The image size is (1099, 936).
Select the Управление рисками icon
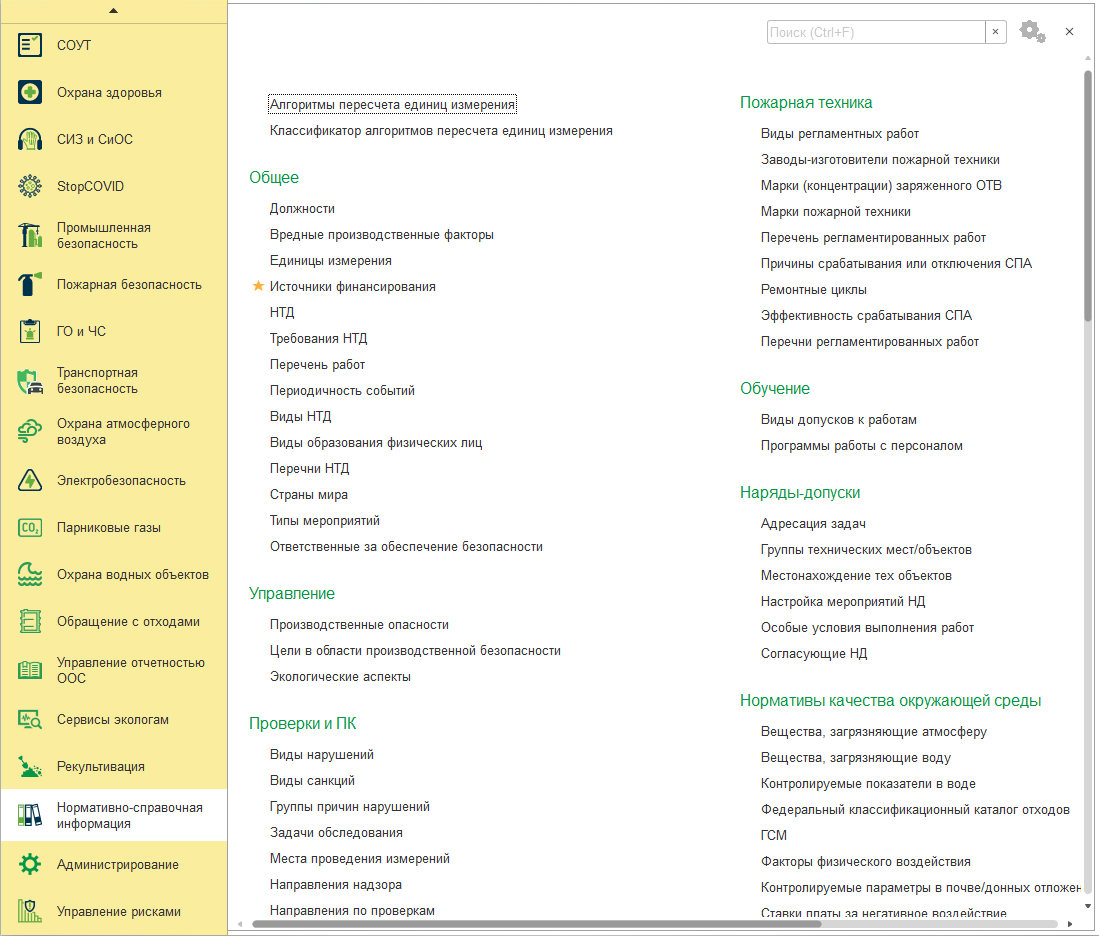29,911
